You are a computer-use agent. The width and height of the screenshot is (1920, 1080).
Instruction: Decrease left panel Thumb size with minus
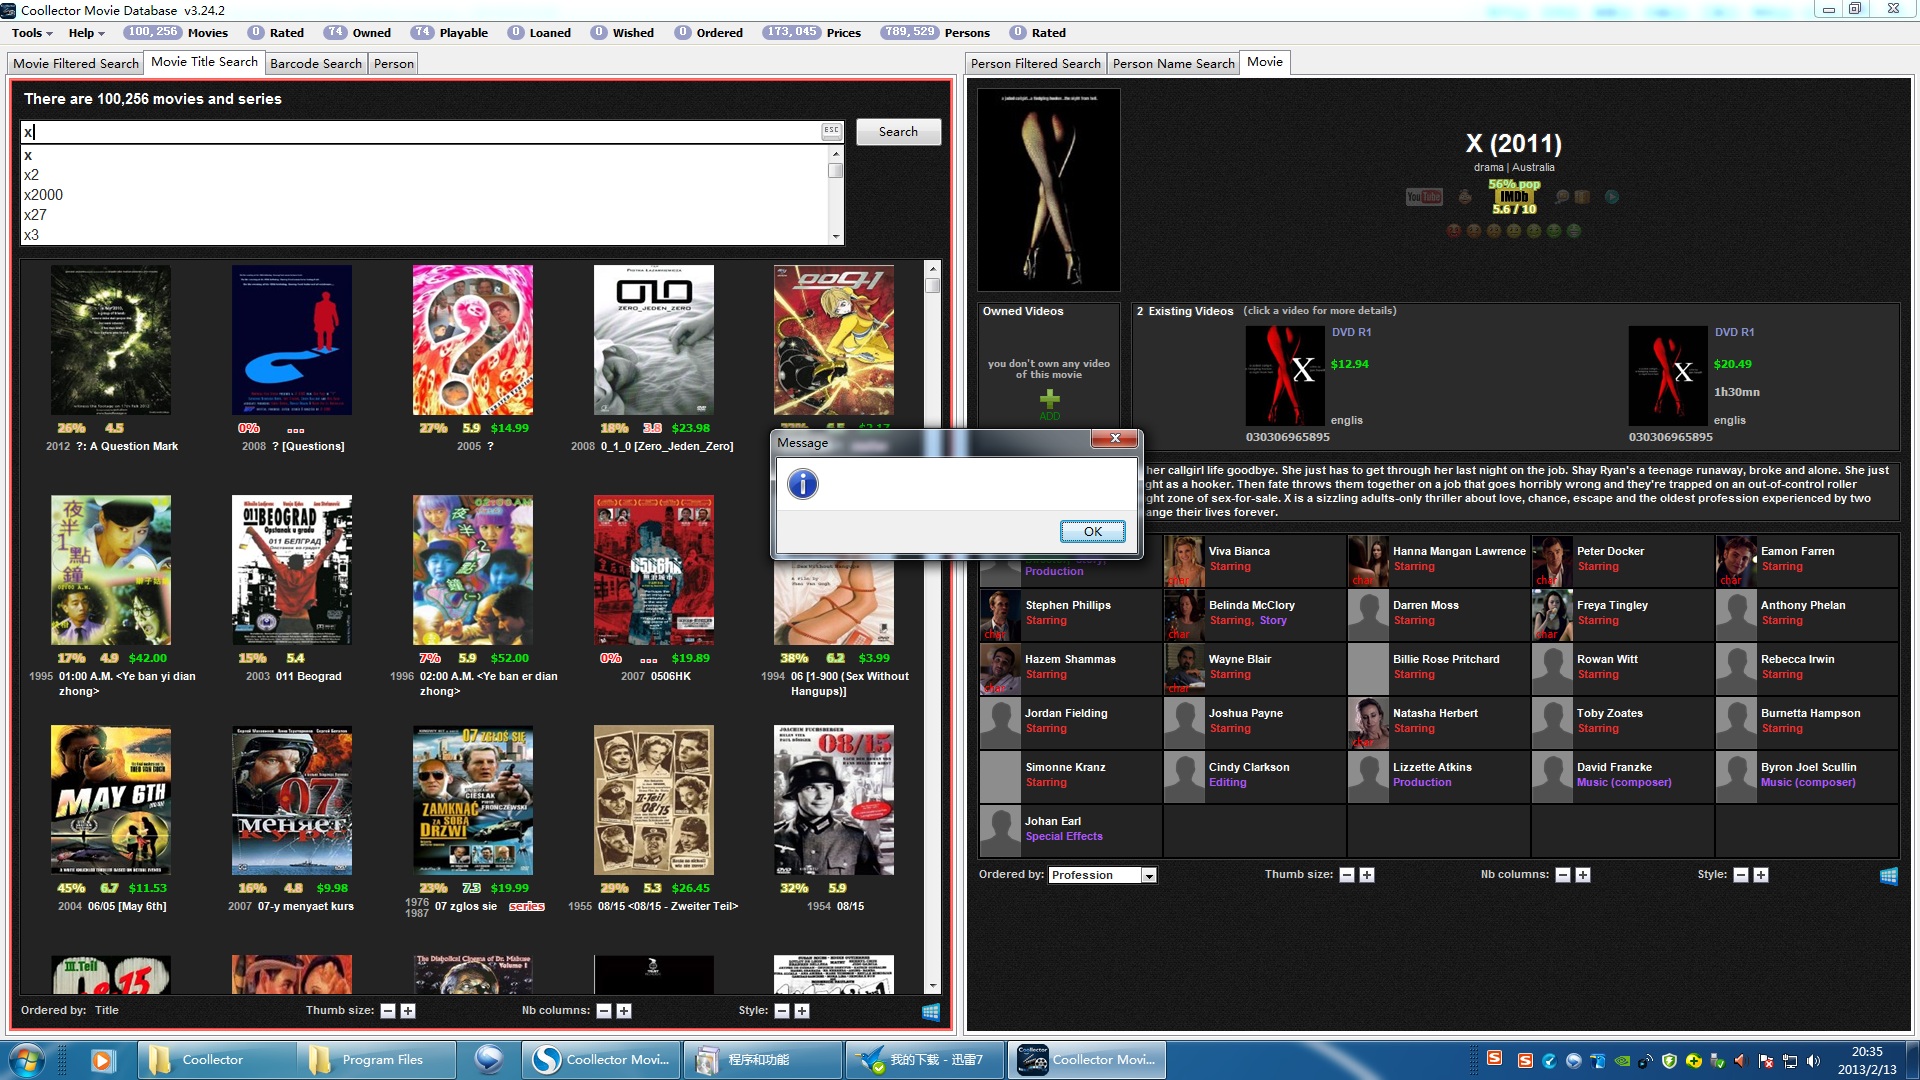[x=388, y=1011]
